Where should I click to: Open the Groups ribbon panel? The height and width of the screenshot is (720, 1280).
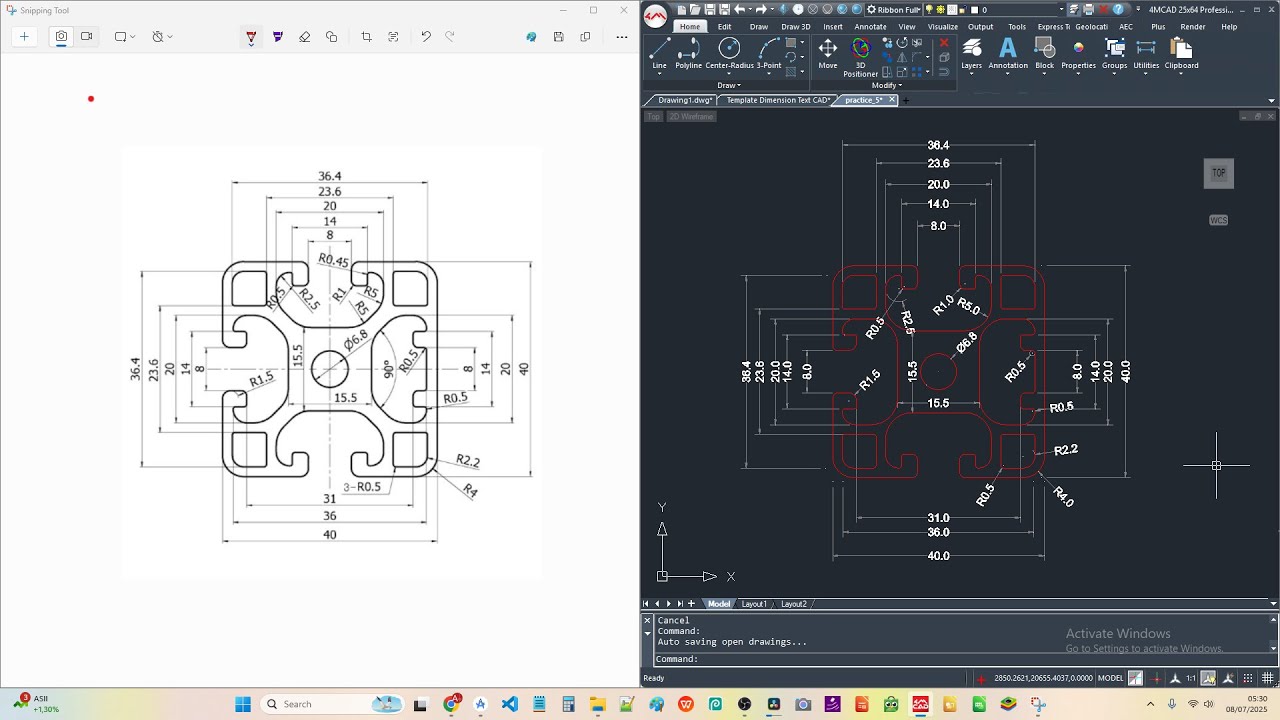pos(1114,54)
